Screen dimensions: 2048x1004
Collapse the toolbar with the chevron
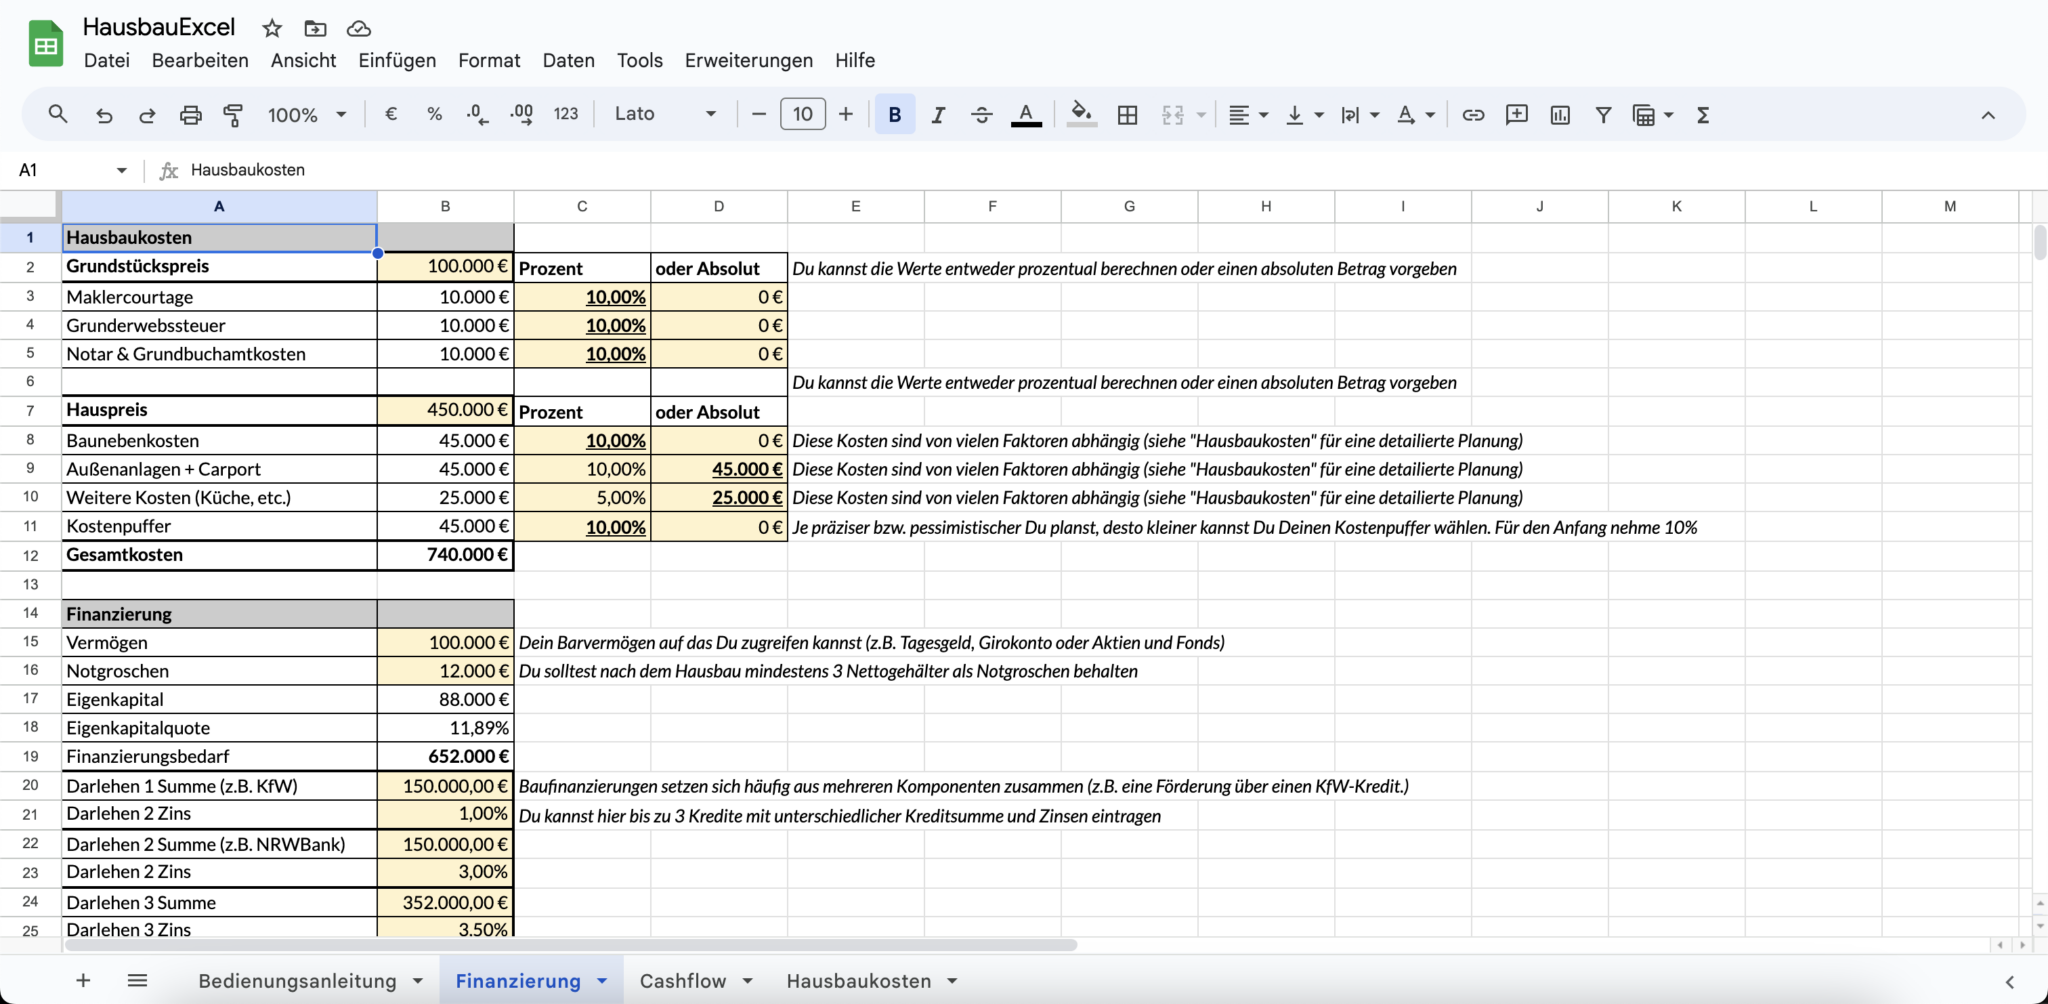(1988, 114)
